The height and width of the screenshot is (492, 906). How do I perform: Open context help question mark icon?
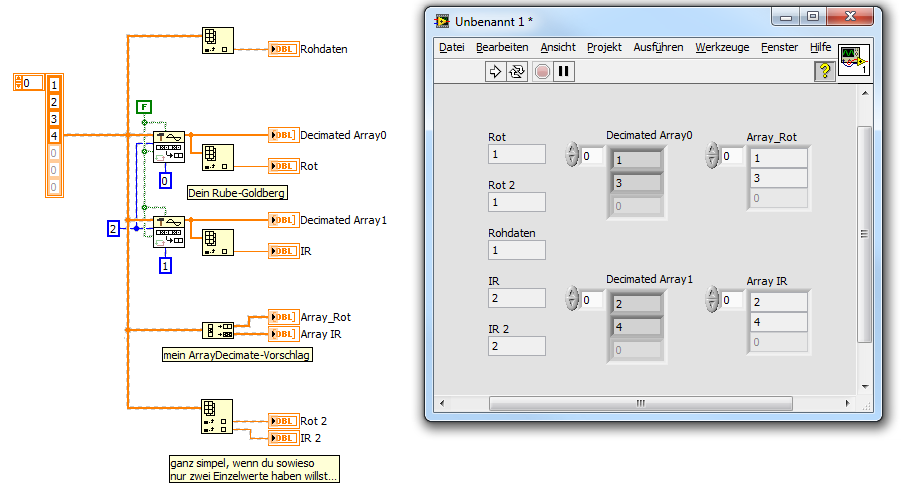click(825, 71)
